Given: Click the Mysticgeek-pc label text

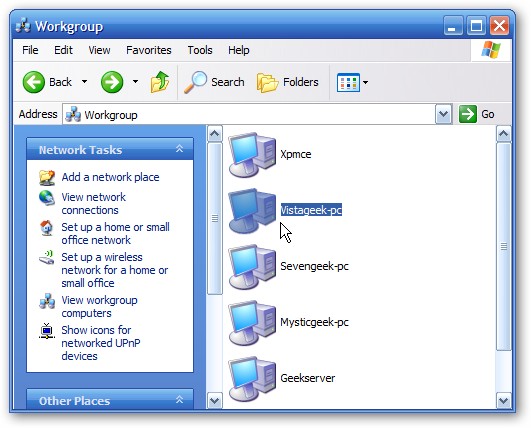Looking at the screenshot, I should click(x=314, y=322).
